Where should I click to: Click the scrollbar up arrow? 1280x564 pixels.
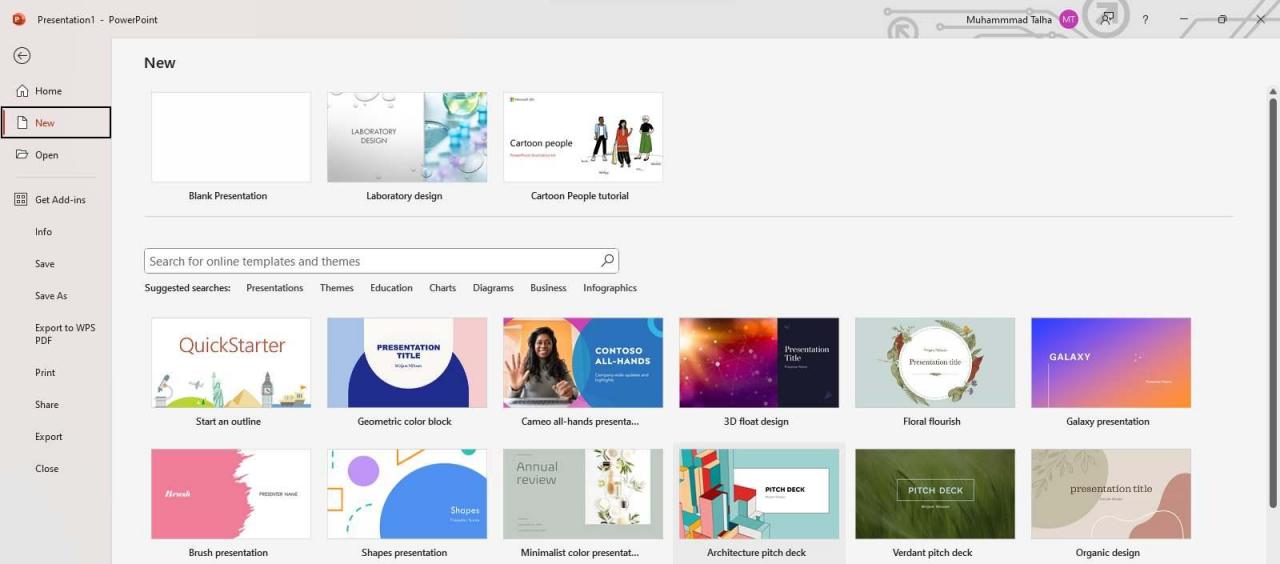[x=1273, y=91]
